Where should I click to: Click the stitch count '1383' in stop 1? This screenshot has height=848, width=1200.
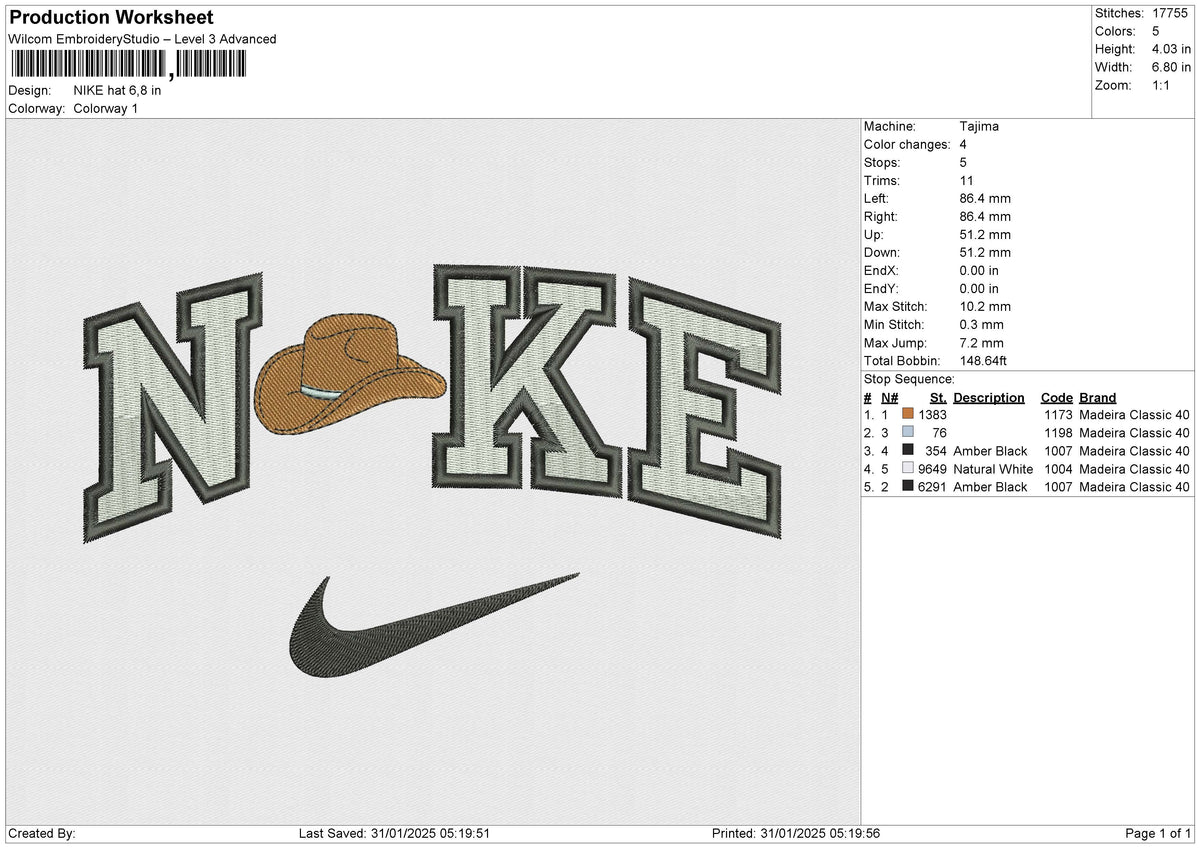[932, 414]
